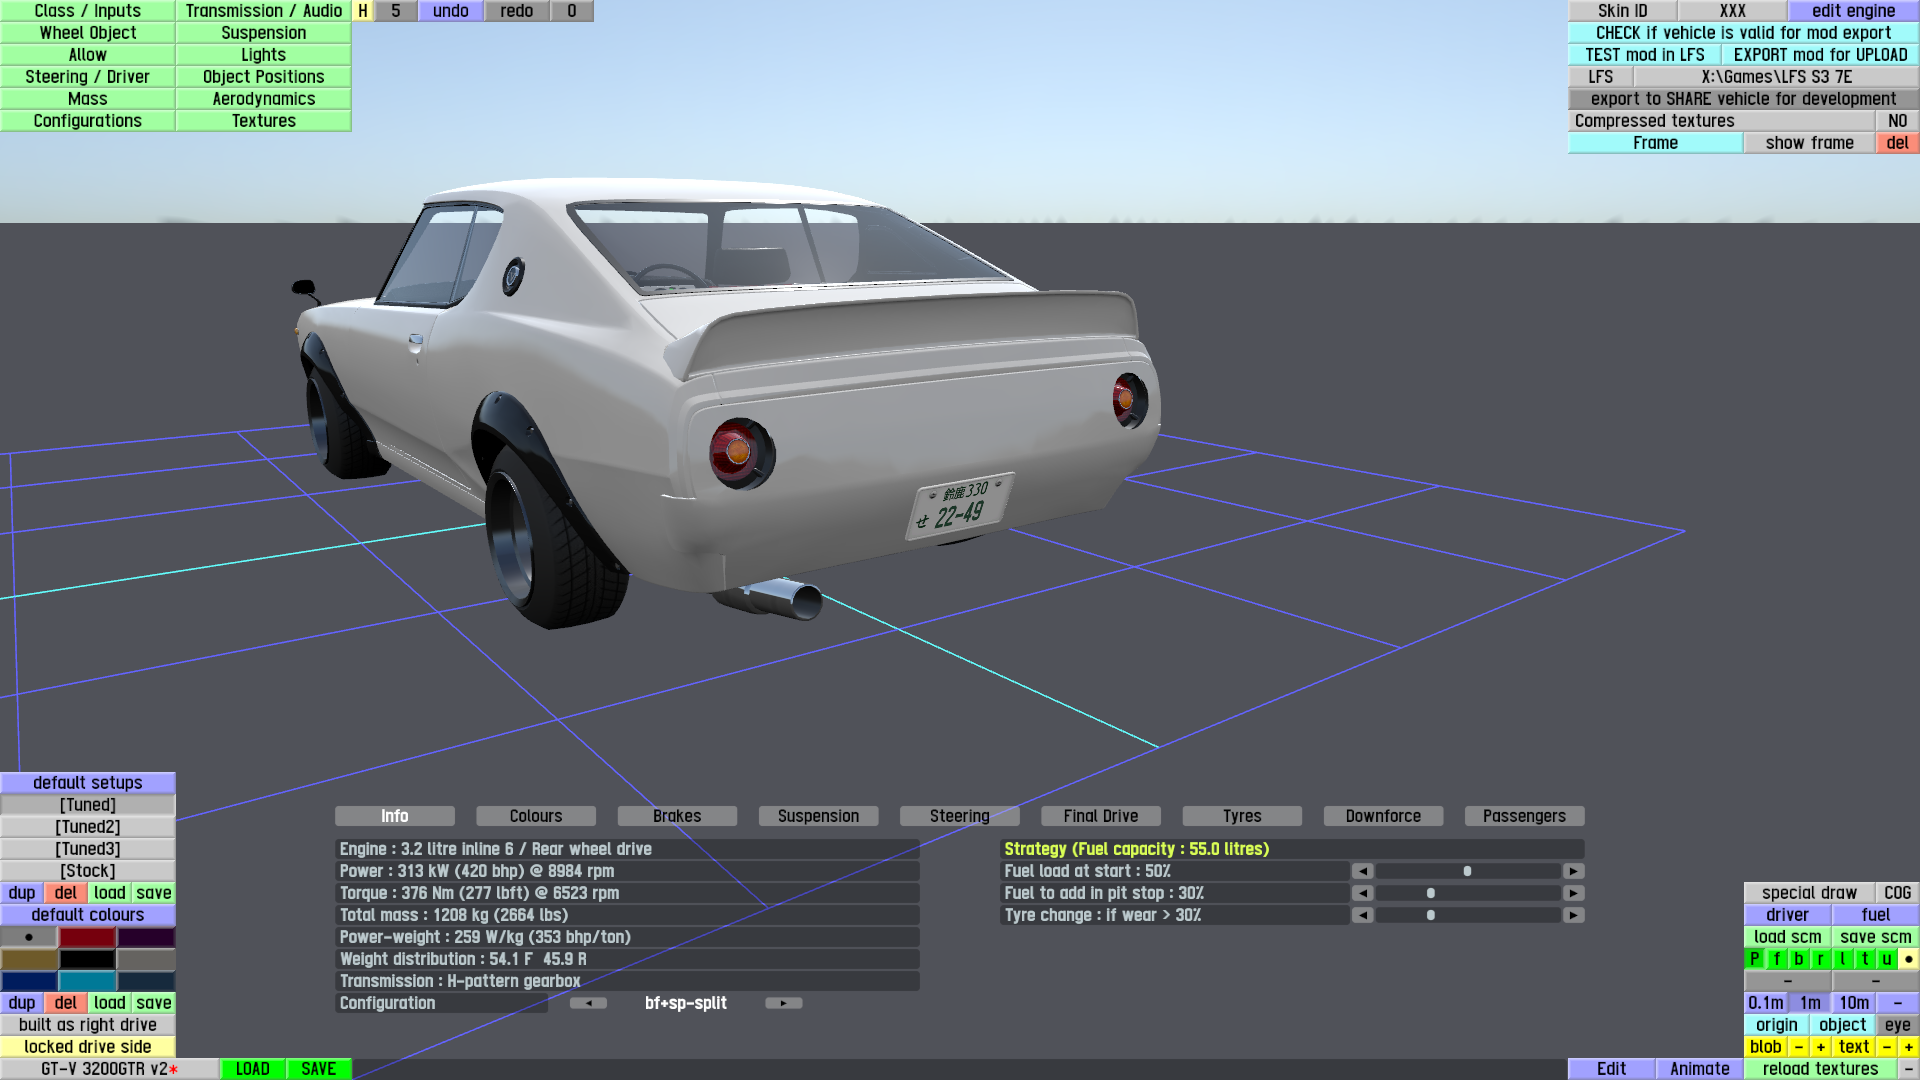Image resolution: width=1920 pixels, height=1080 pixels.
Task: Select the dark red default colour swatch
Action: tap(87, 937)
